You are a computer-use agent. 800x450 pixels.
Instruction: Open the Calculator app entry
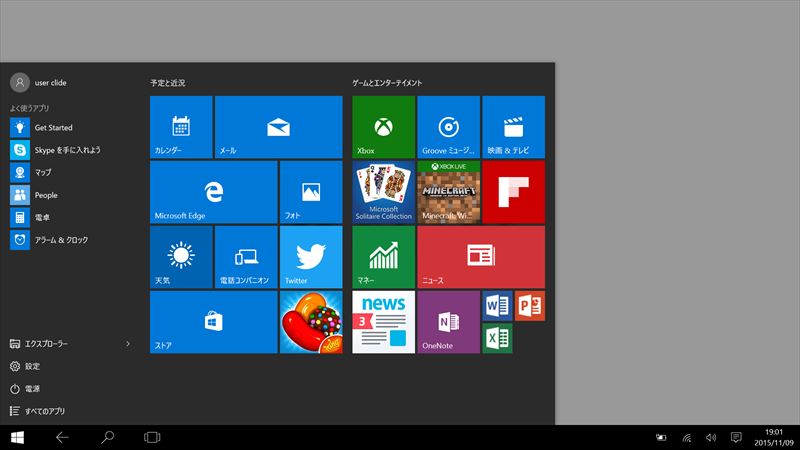[70, 217]
